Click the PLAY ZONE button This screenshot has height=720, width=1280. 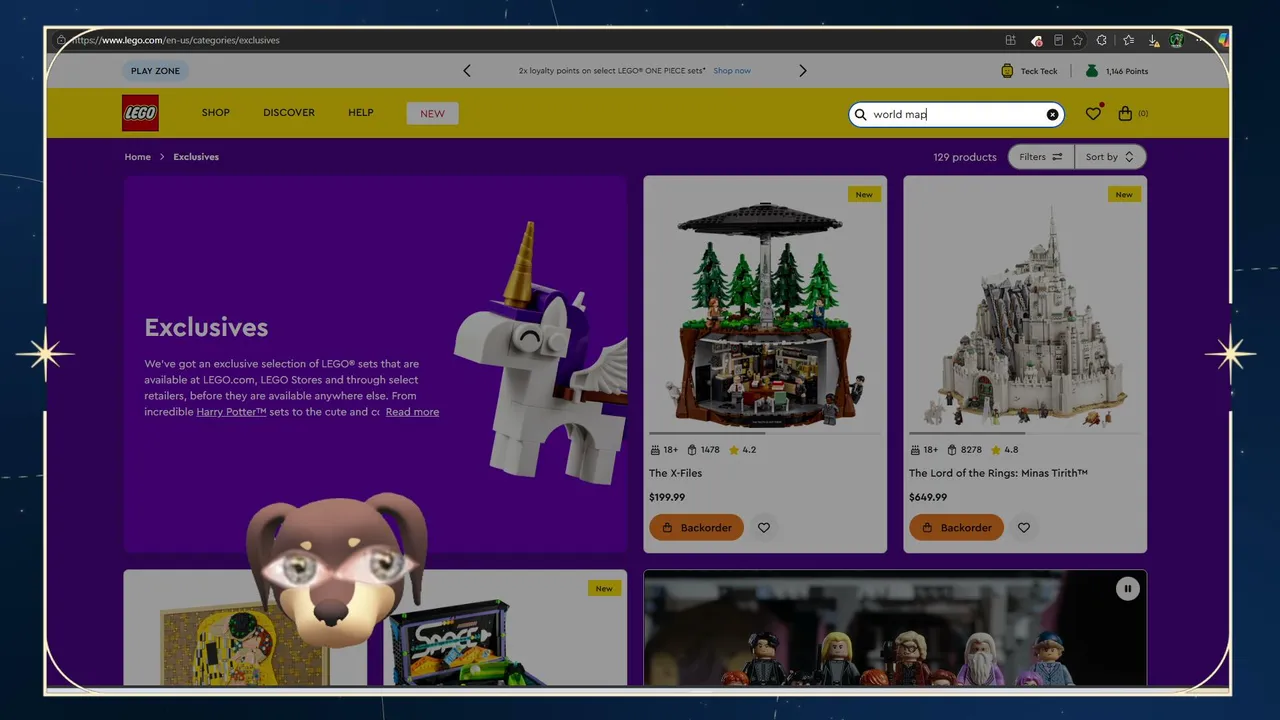pyautogui.click(x=155, y=71)
